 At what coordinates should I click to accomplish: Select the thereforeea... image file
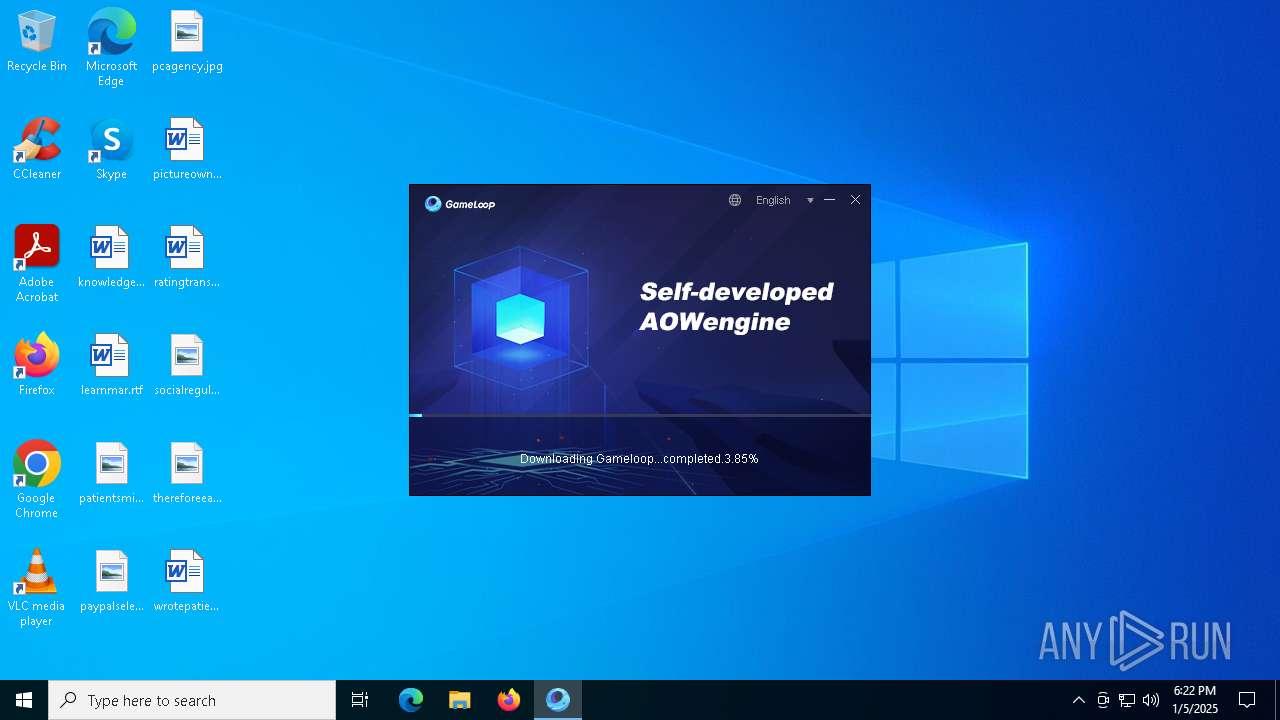tap(187, 474)
